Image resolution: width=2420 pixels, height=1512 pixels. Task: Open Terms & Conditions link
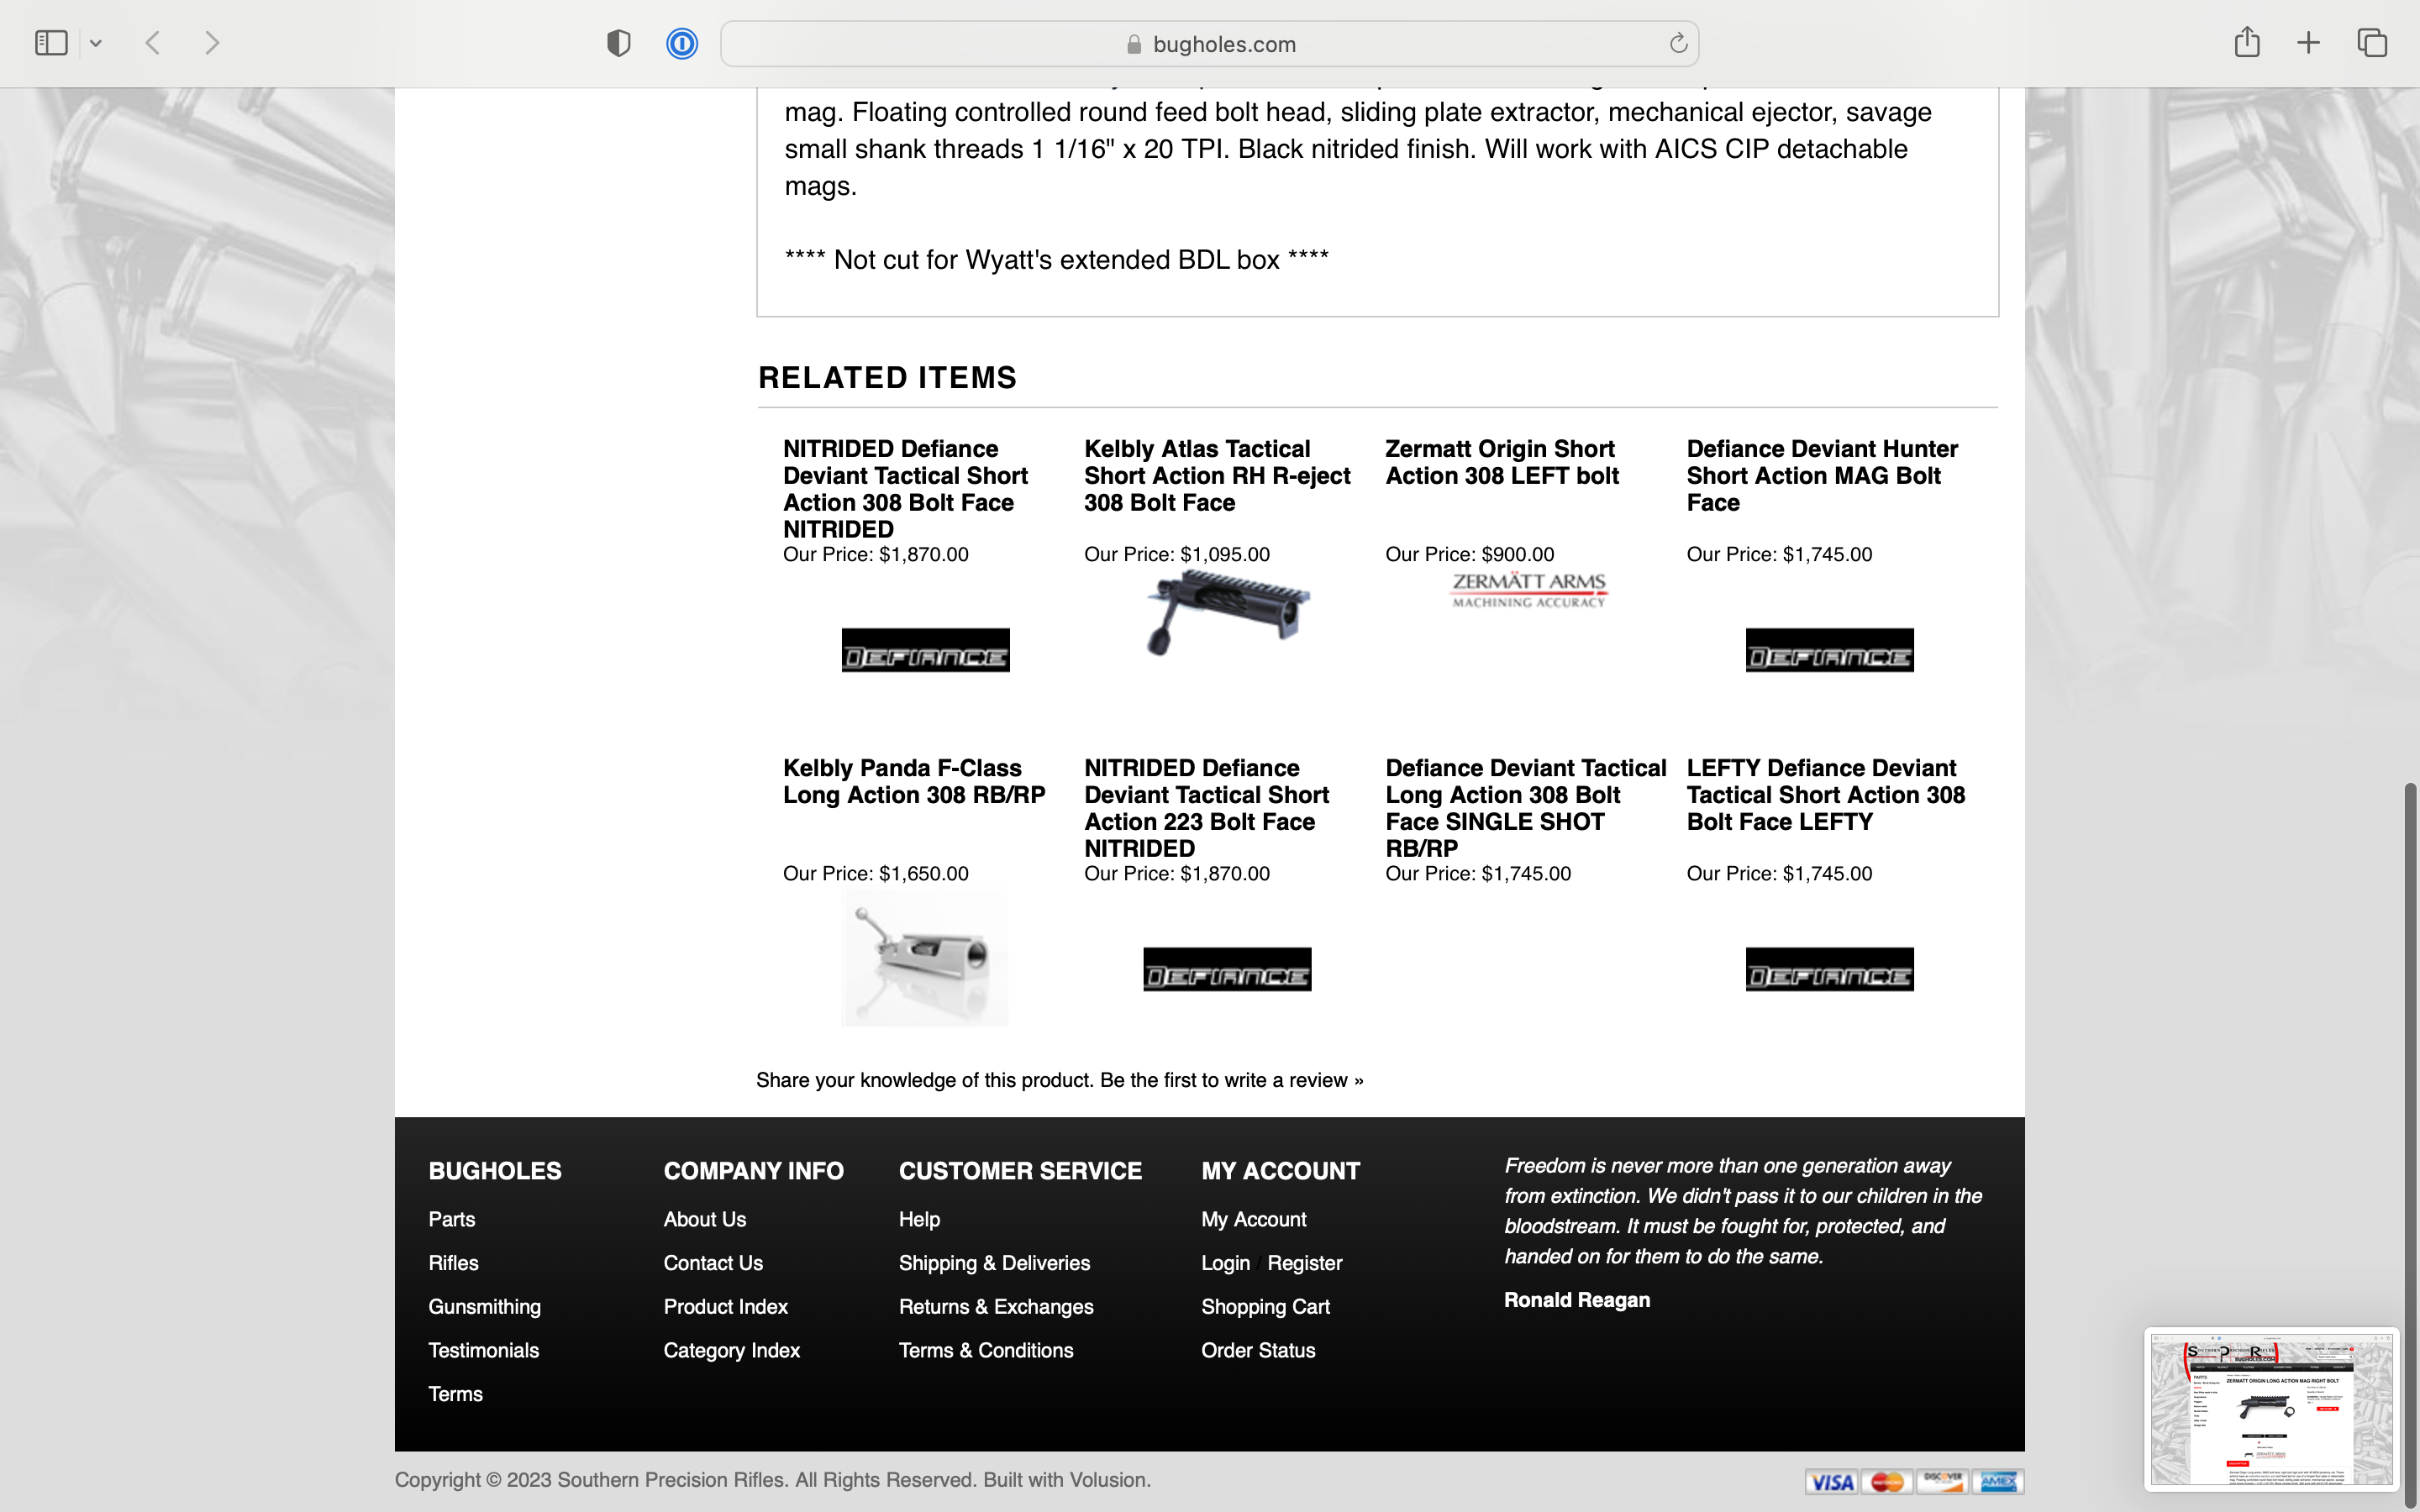click(x=985, y=1350)
